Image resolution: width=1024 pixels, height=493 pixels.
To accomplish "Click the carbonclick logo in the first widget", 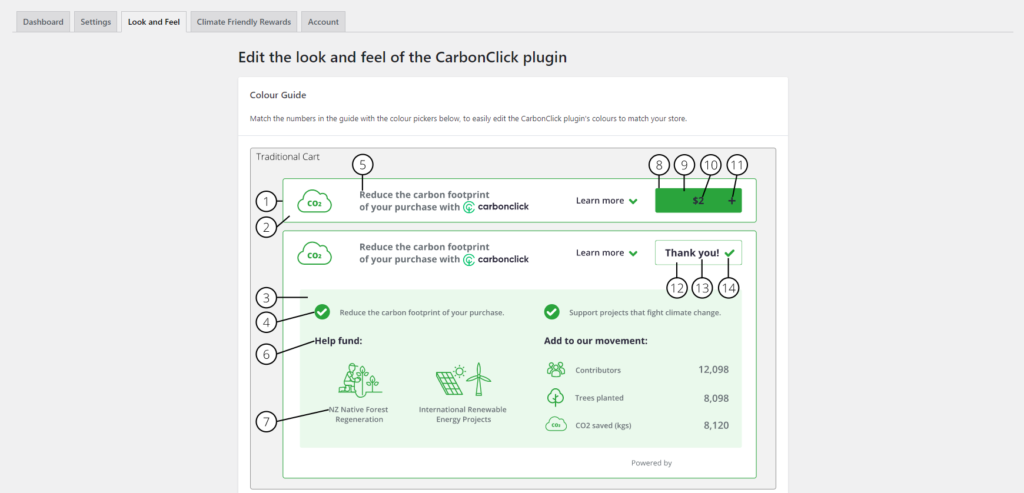I will (x=496, y=207).
